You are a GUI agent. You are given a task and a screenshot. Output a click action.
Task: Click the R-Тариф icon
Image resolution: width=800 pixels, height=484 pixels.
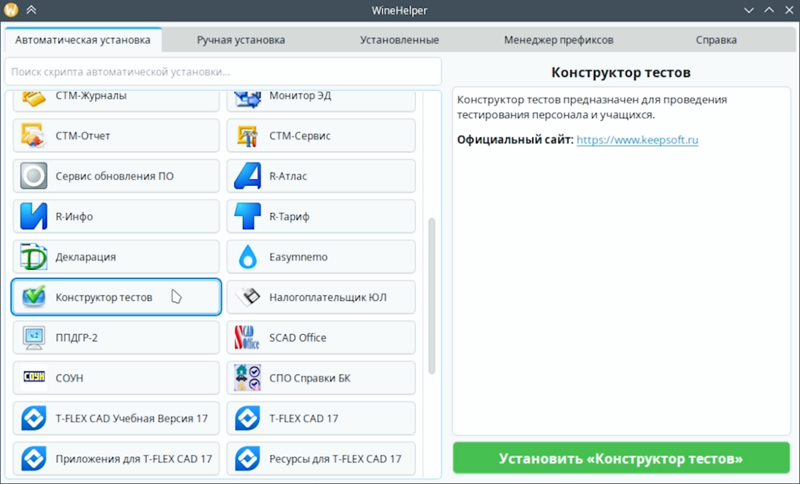(247, 216)
